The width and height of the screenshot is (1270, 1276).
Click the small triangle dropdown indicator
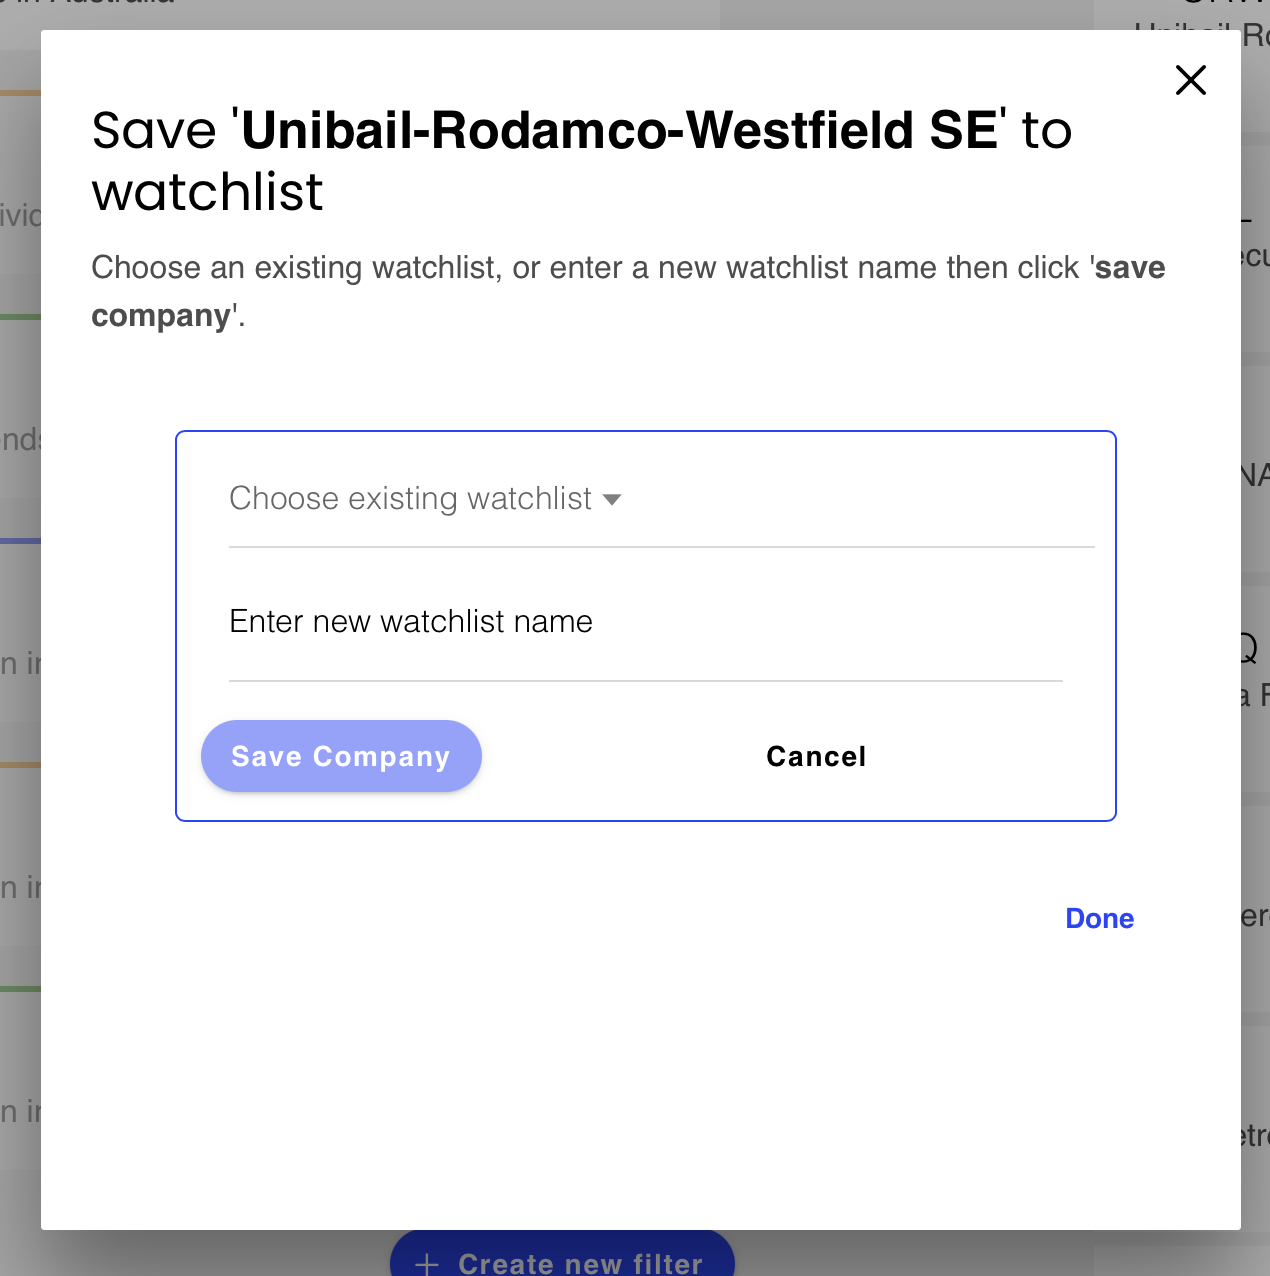tap(612, 500)
